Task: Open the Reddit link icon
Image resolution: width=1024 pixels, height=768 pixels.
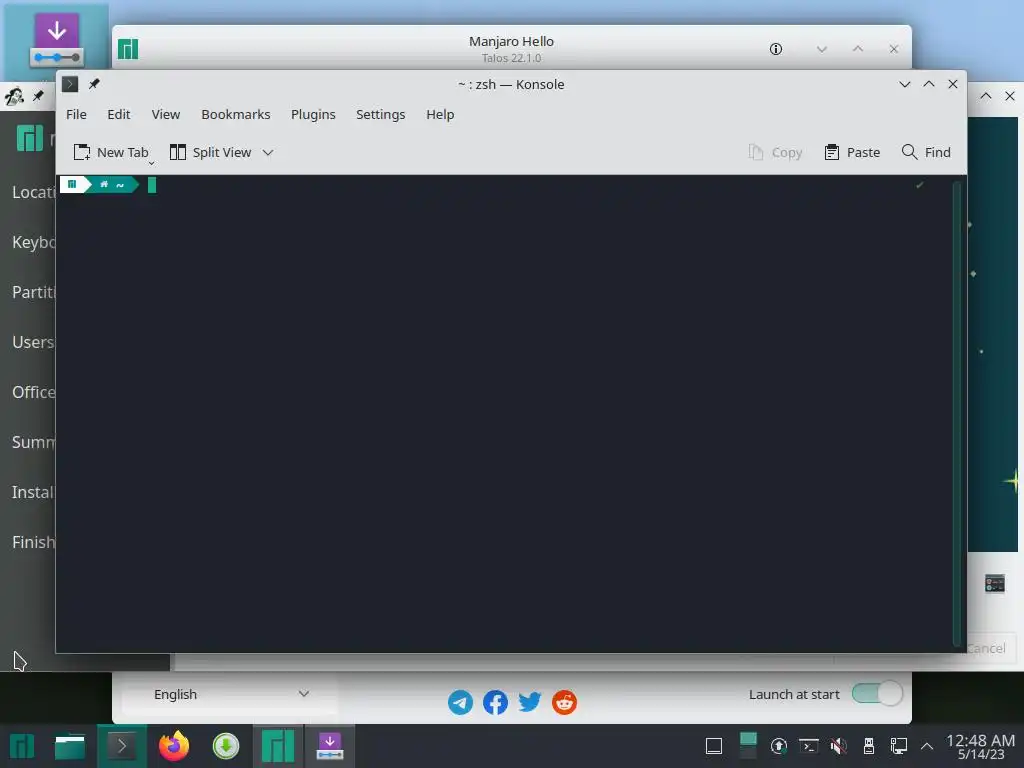Action: pos(564,703)
